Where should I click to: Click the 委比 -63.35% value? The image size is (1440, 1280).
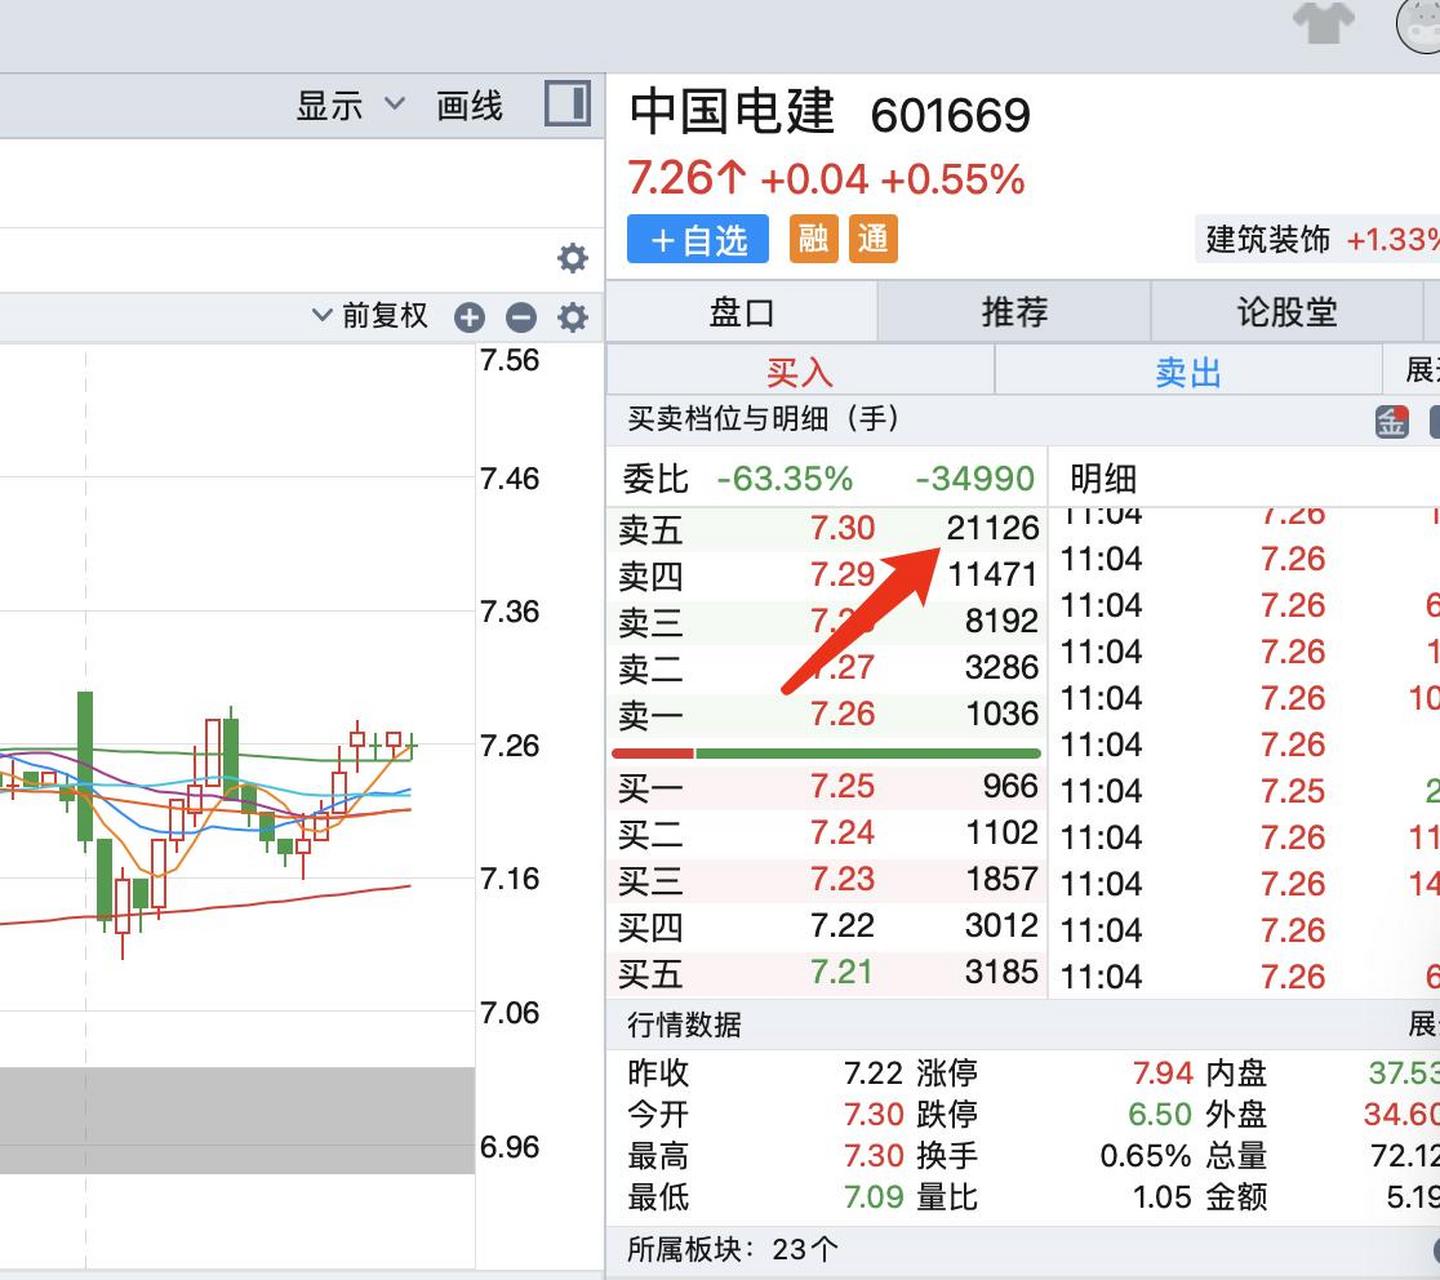pyautogui.click(x=785, y=479)
